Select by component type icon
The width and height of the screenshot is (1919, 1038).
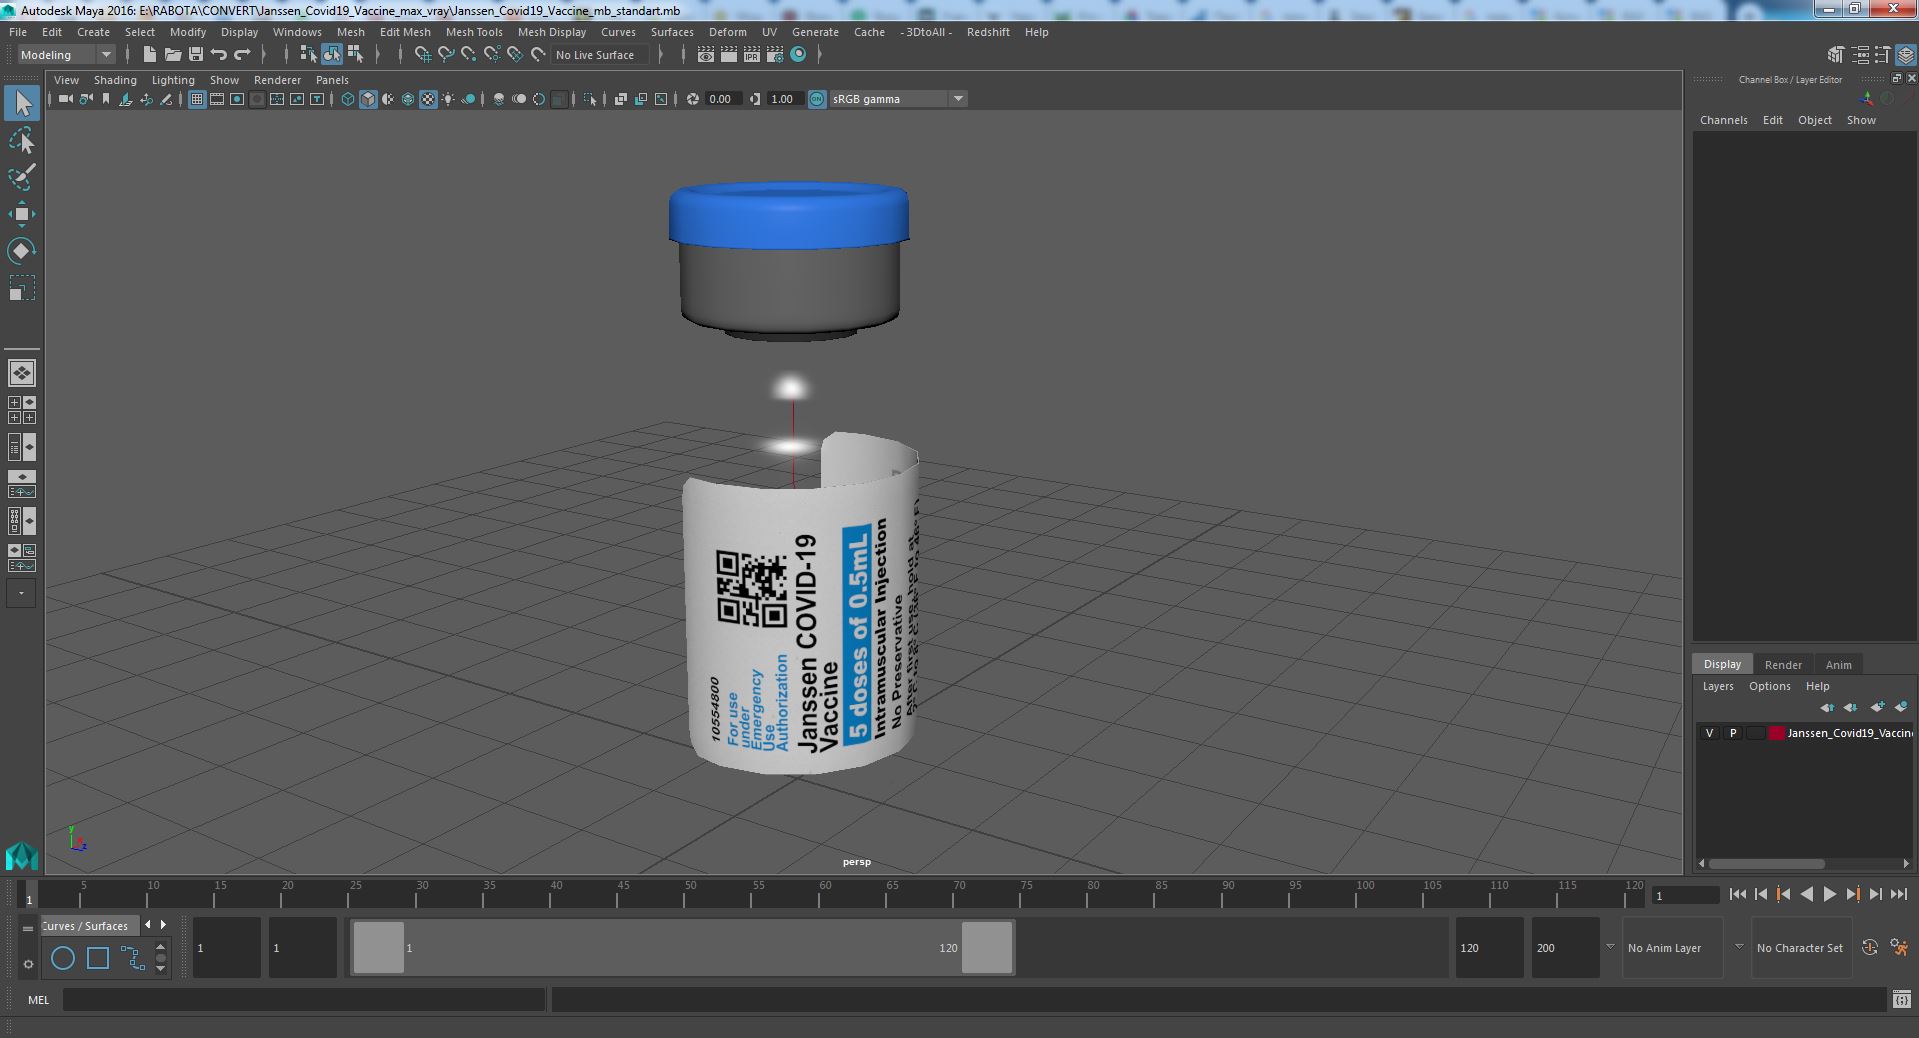click(355, 54)
